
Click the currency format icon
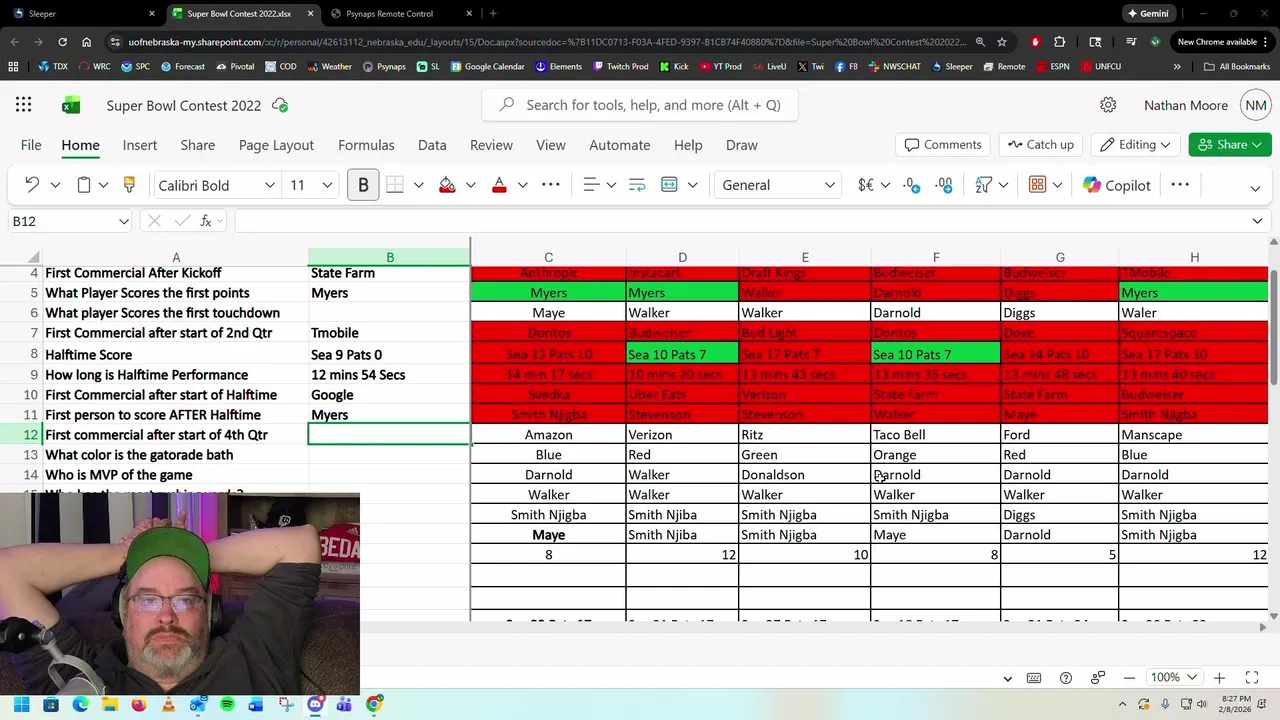pyautogui.click(x=866, y=185)
